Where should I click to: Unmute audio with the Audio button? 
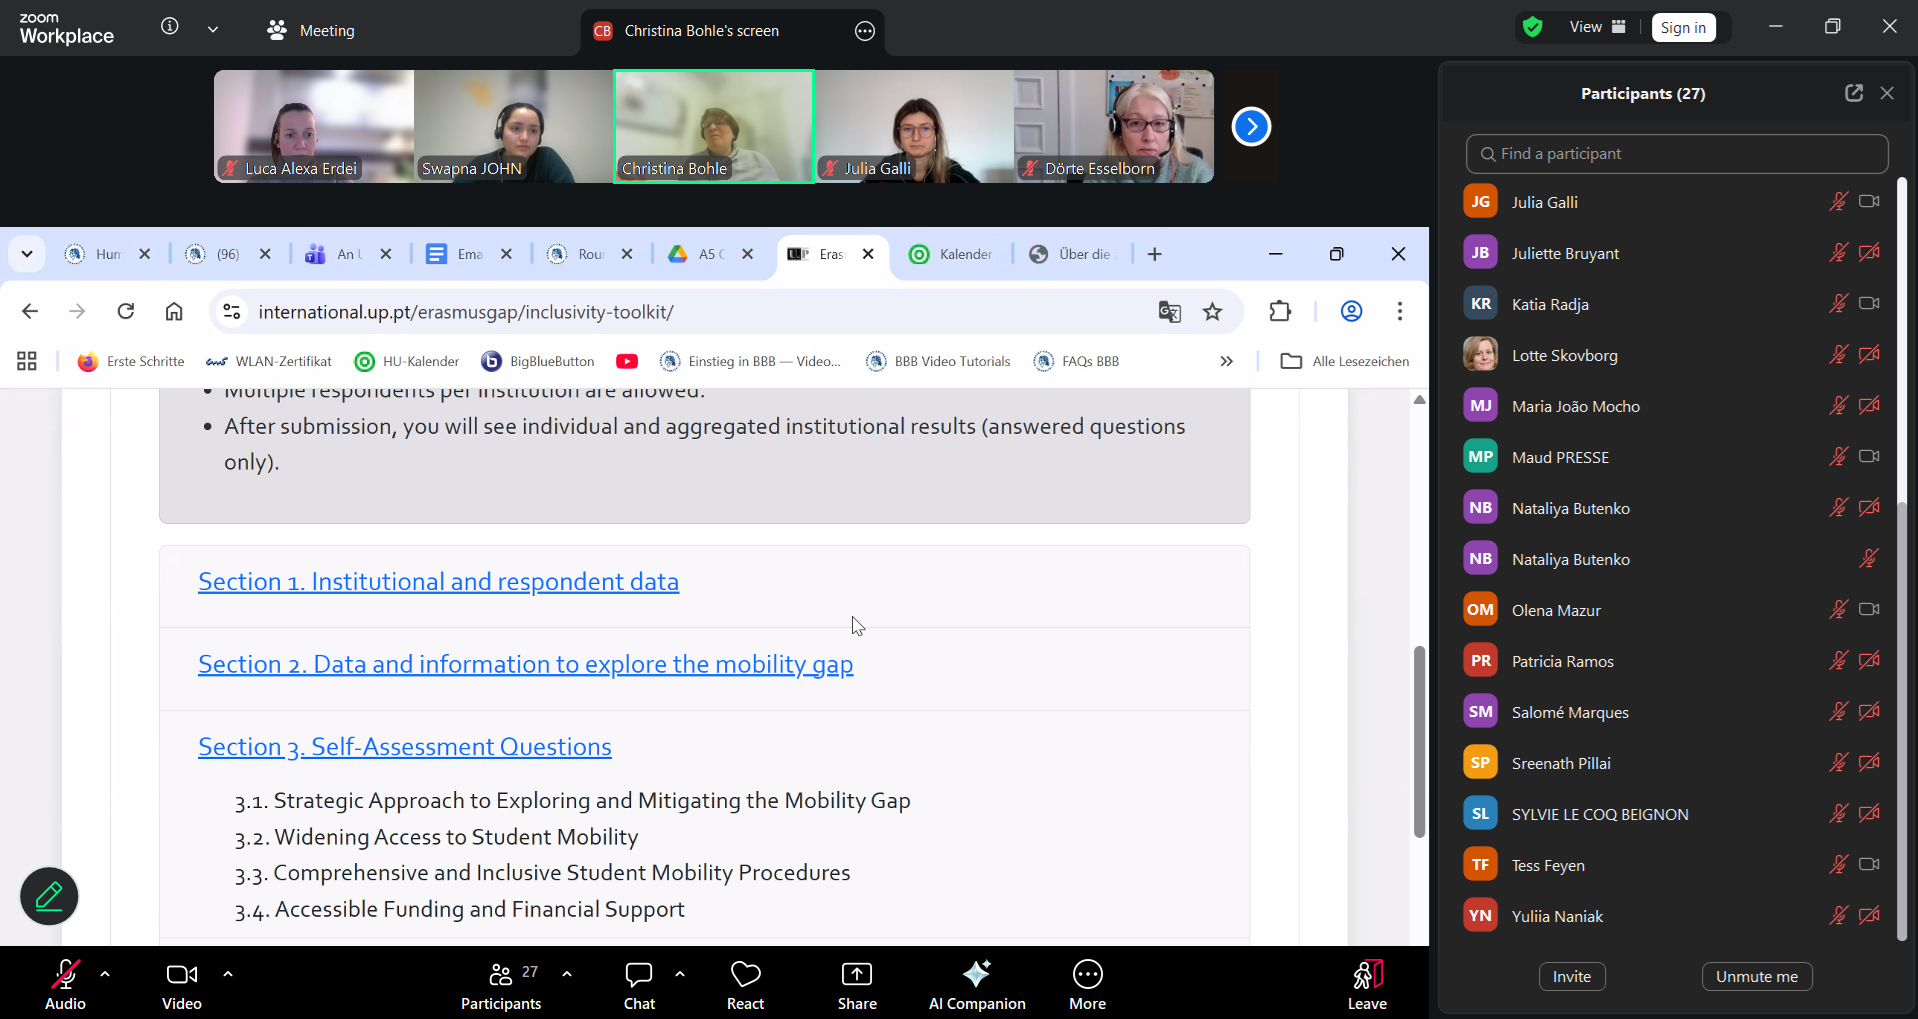click(65, 984)
